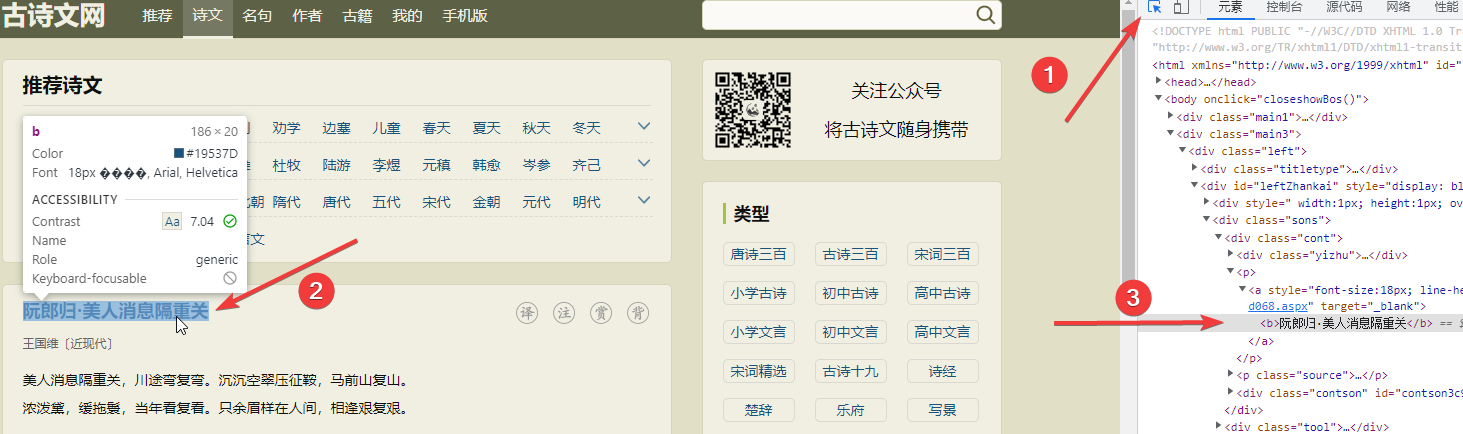
Task: Expand the row ending with 冬天
Action: click(644, 127)
